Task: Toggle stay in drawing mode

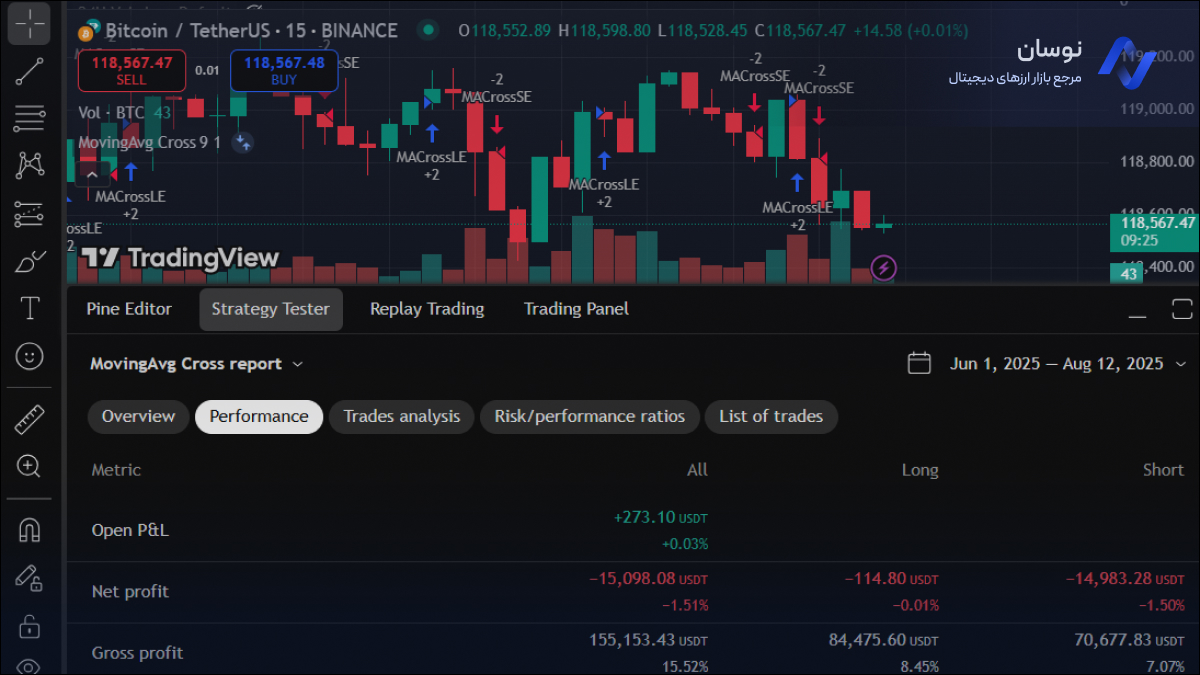Action: coord(30,578)
